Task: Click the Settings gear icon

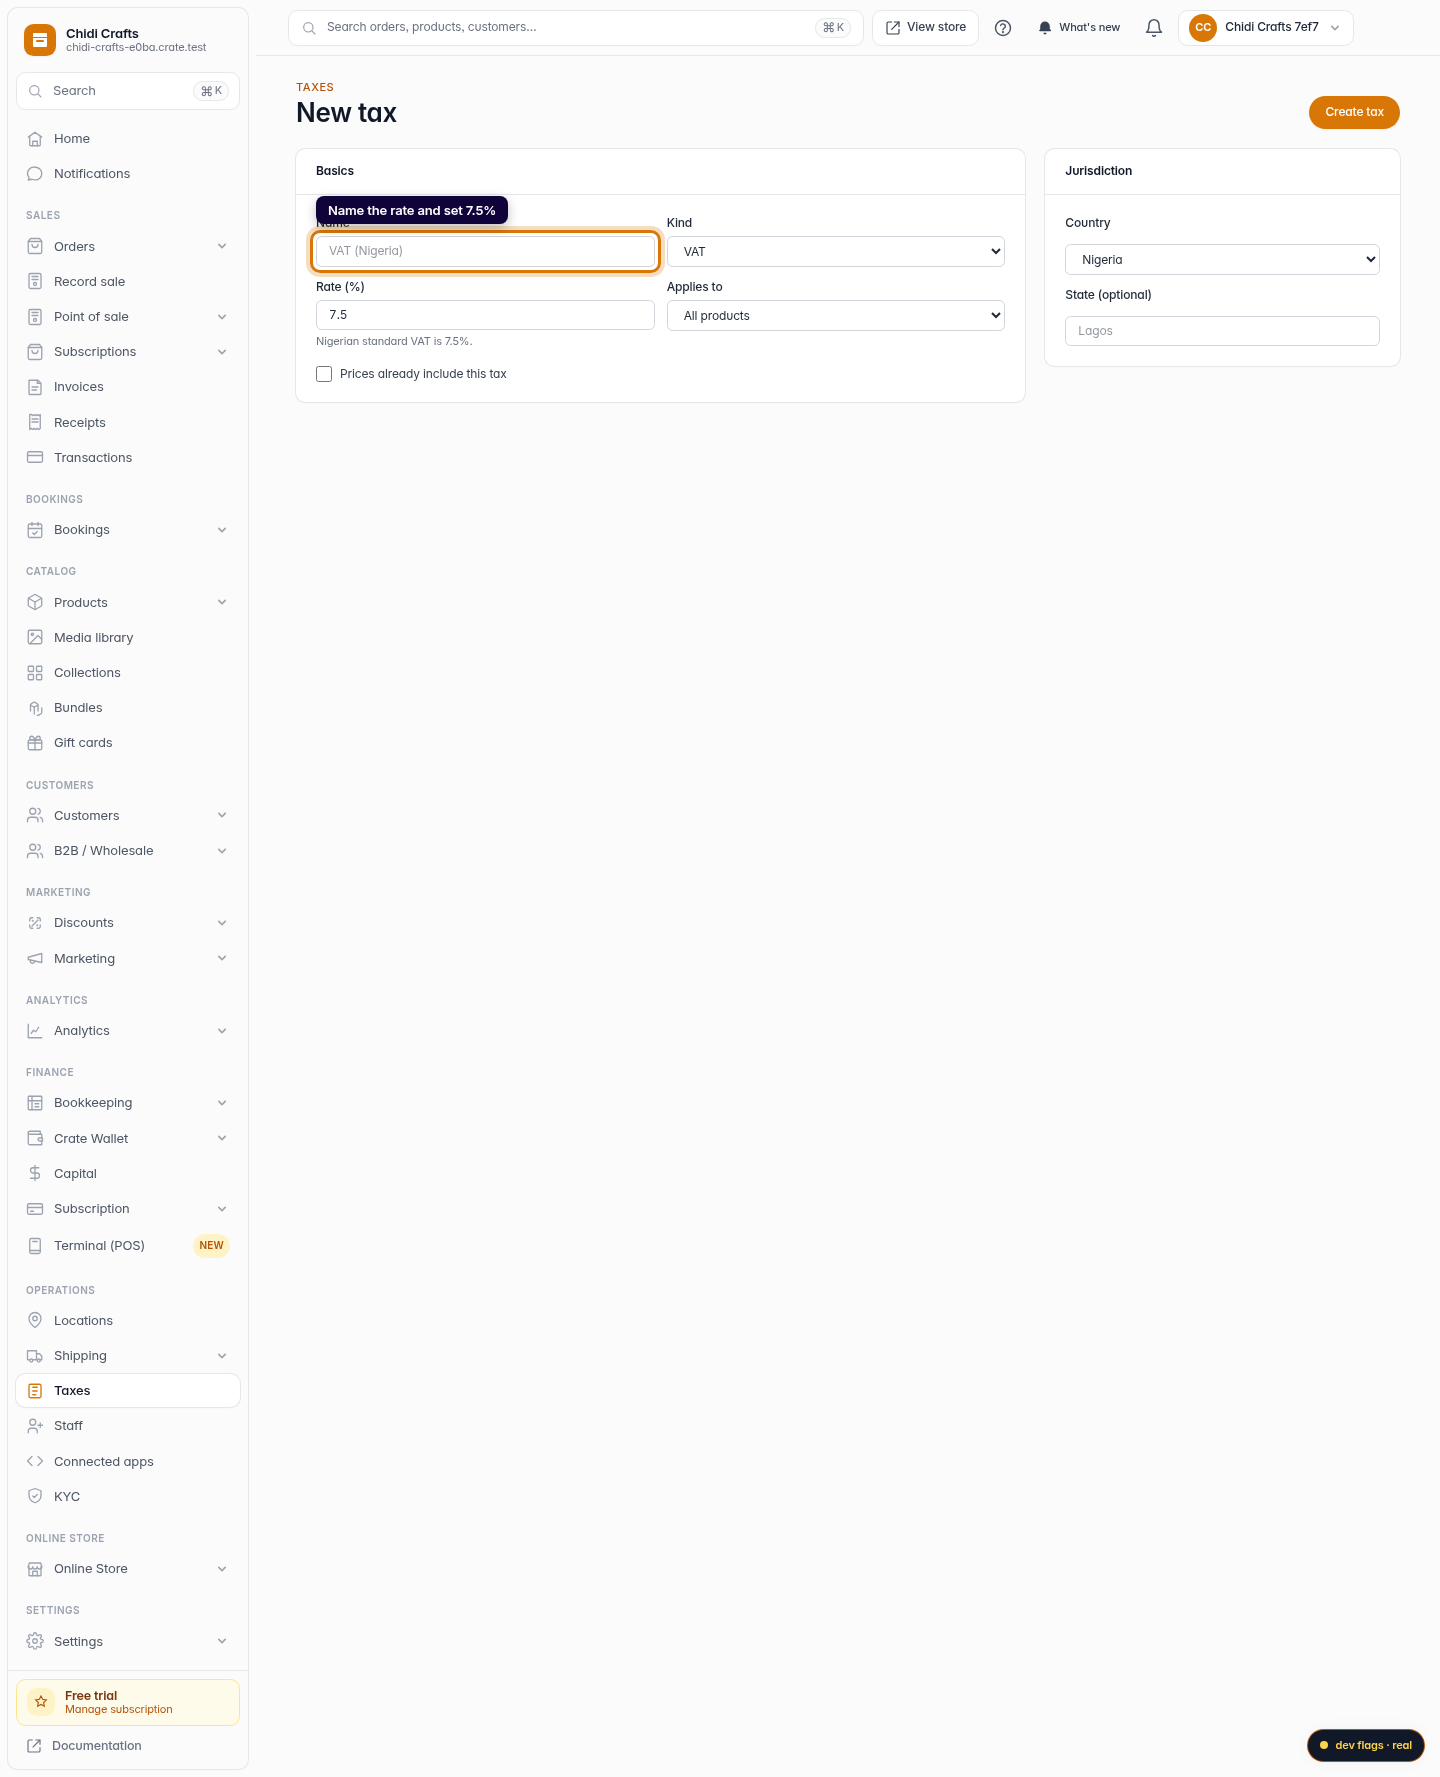Action: pyautogui.click(x=35, y=1642)
